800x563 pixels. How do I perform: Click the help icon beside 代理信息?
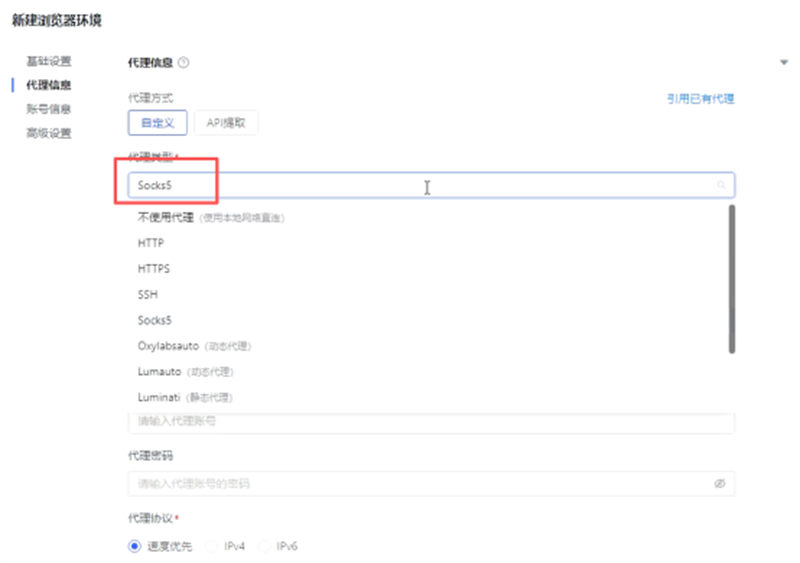tap(184, 62)
